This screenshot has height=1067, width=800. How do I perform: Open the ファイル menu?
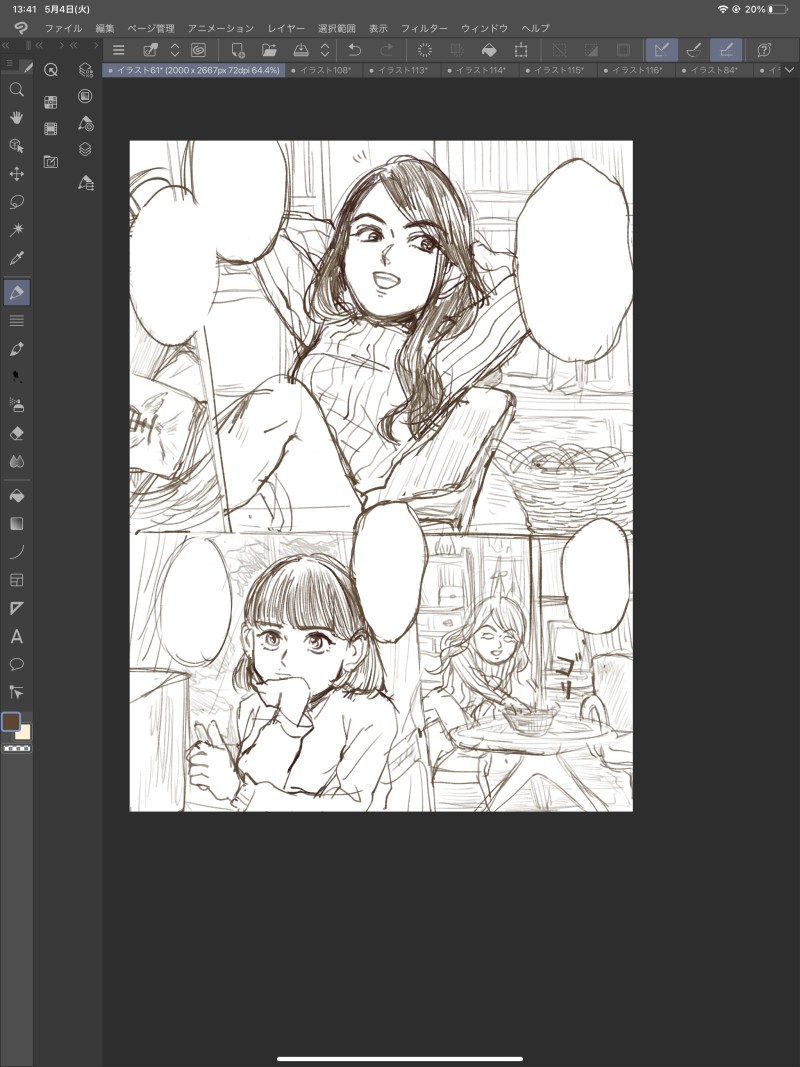point(63,28)
